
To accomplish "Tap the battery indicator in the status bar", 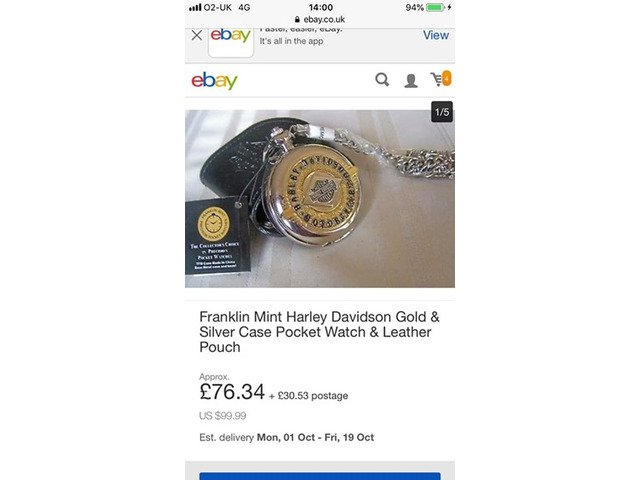I will (435, 7).
